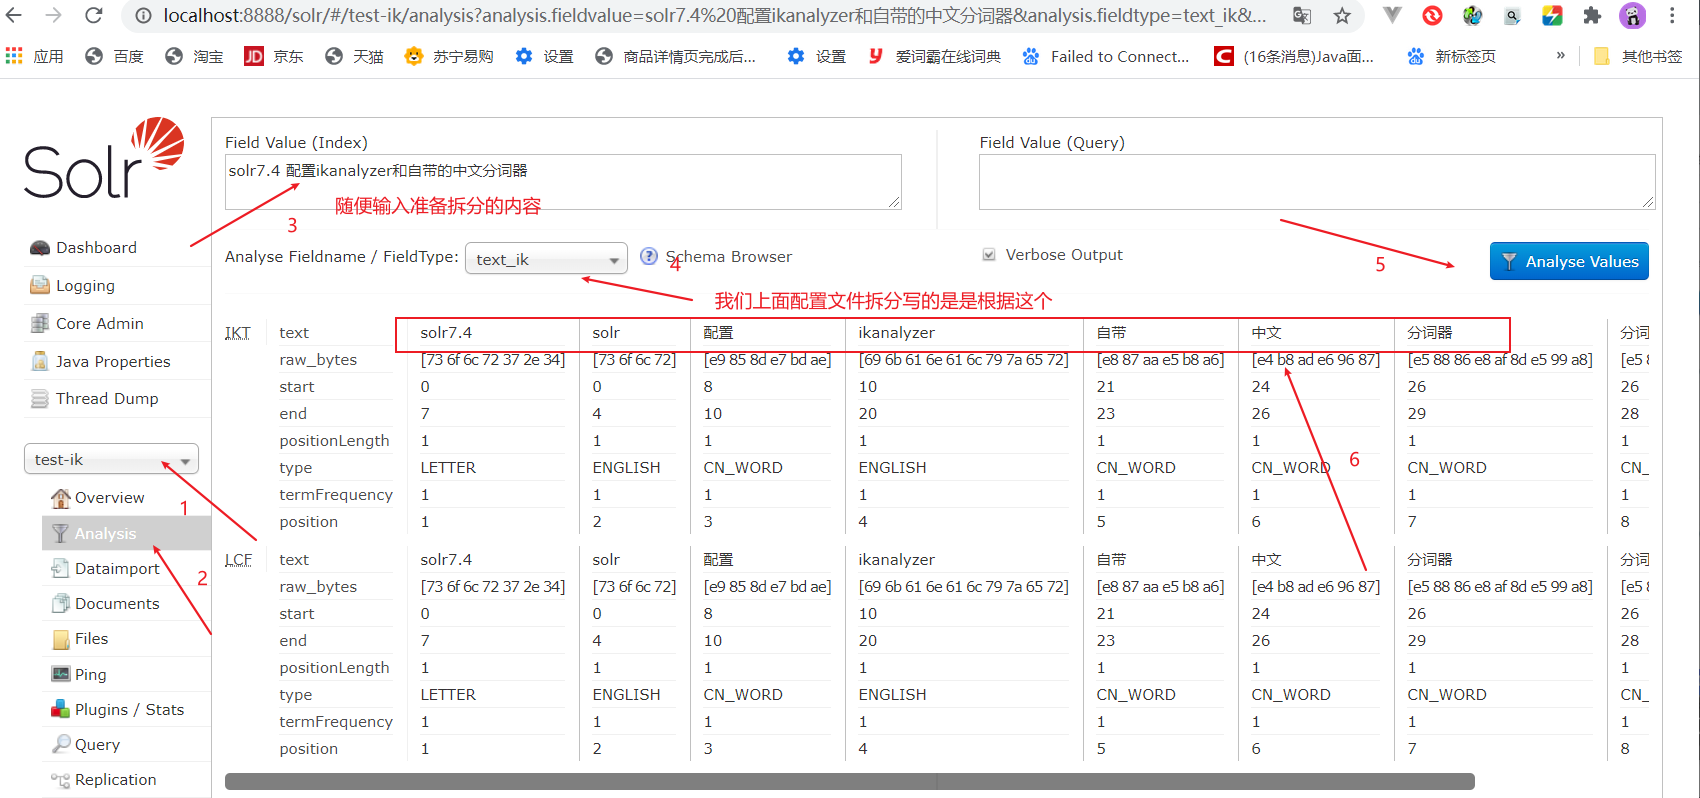Open the Query page
The image size is (1700, 798).
coord(97,744)
